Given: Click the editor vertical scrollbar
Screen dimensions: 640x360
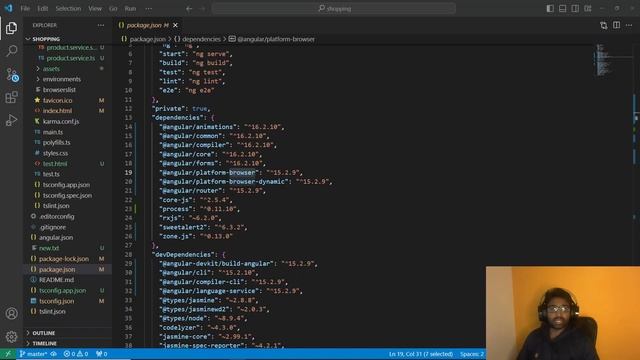Looking at the screenshot, I should 637,155.
